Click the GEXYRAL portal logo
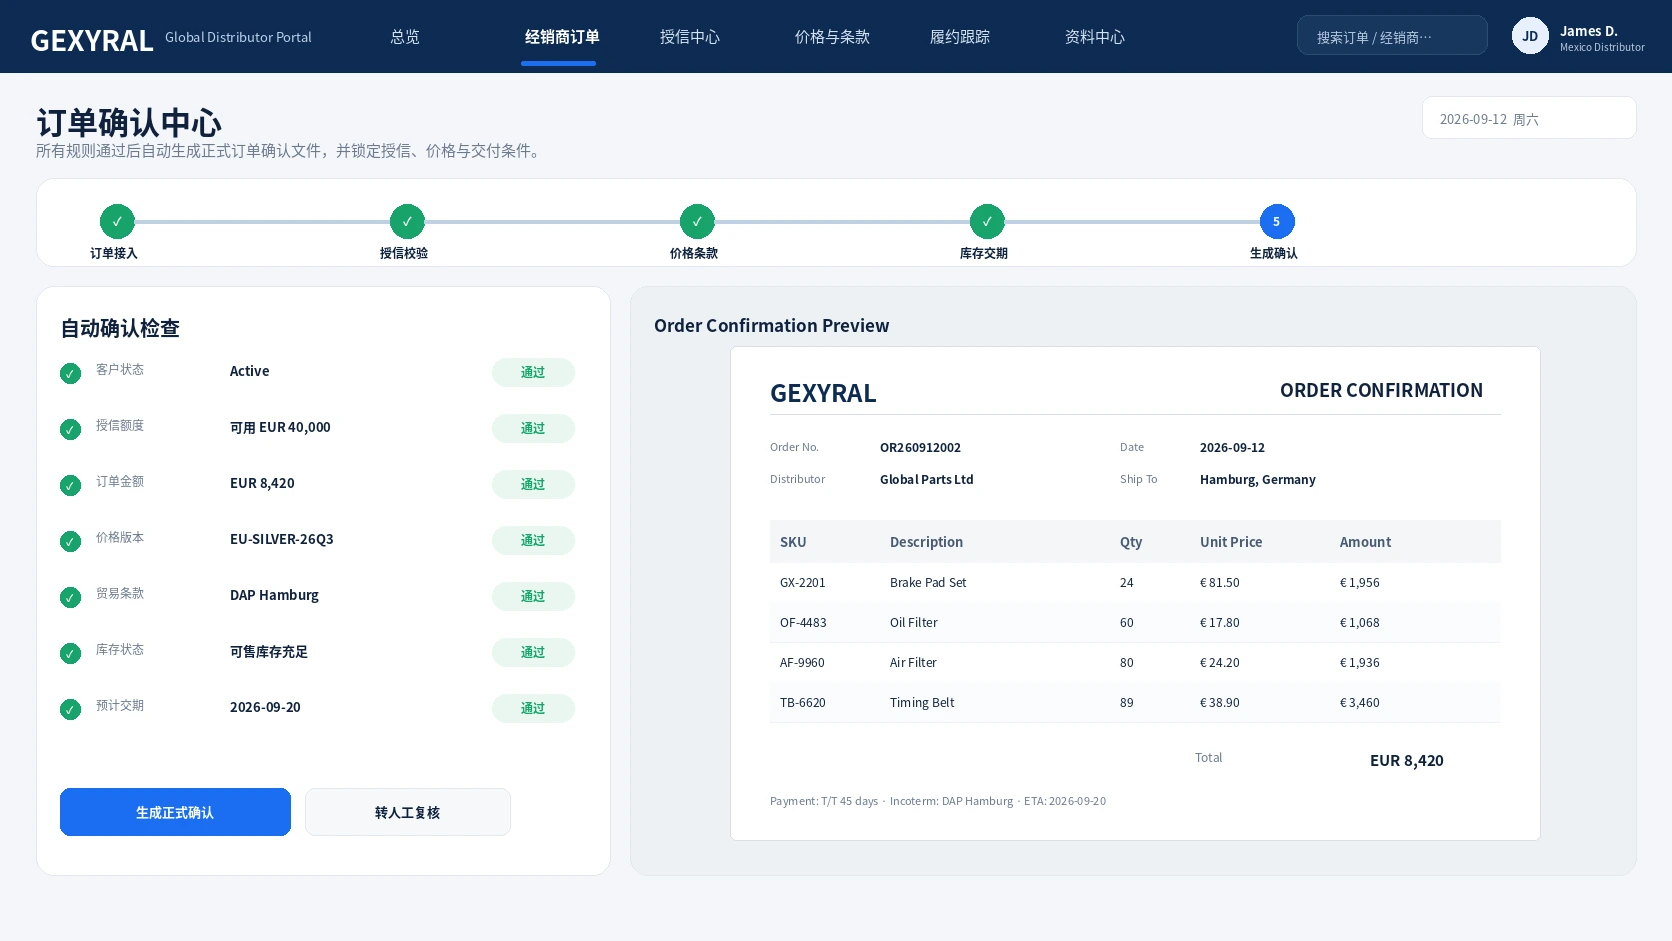1672x941 pixels. [92, 40]
